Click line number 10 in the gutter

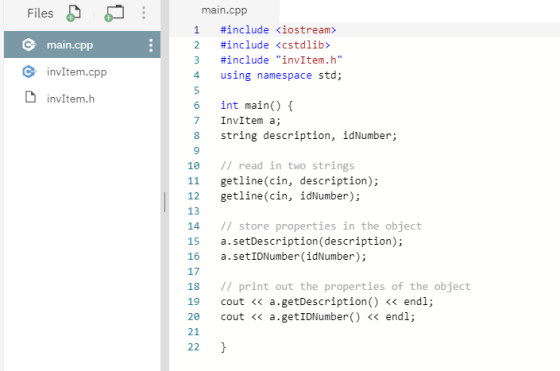coord(194,166)
